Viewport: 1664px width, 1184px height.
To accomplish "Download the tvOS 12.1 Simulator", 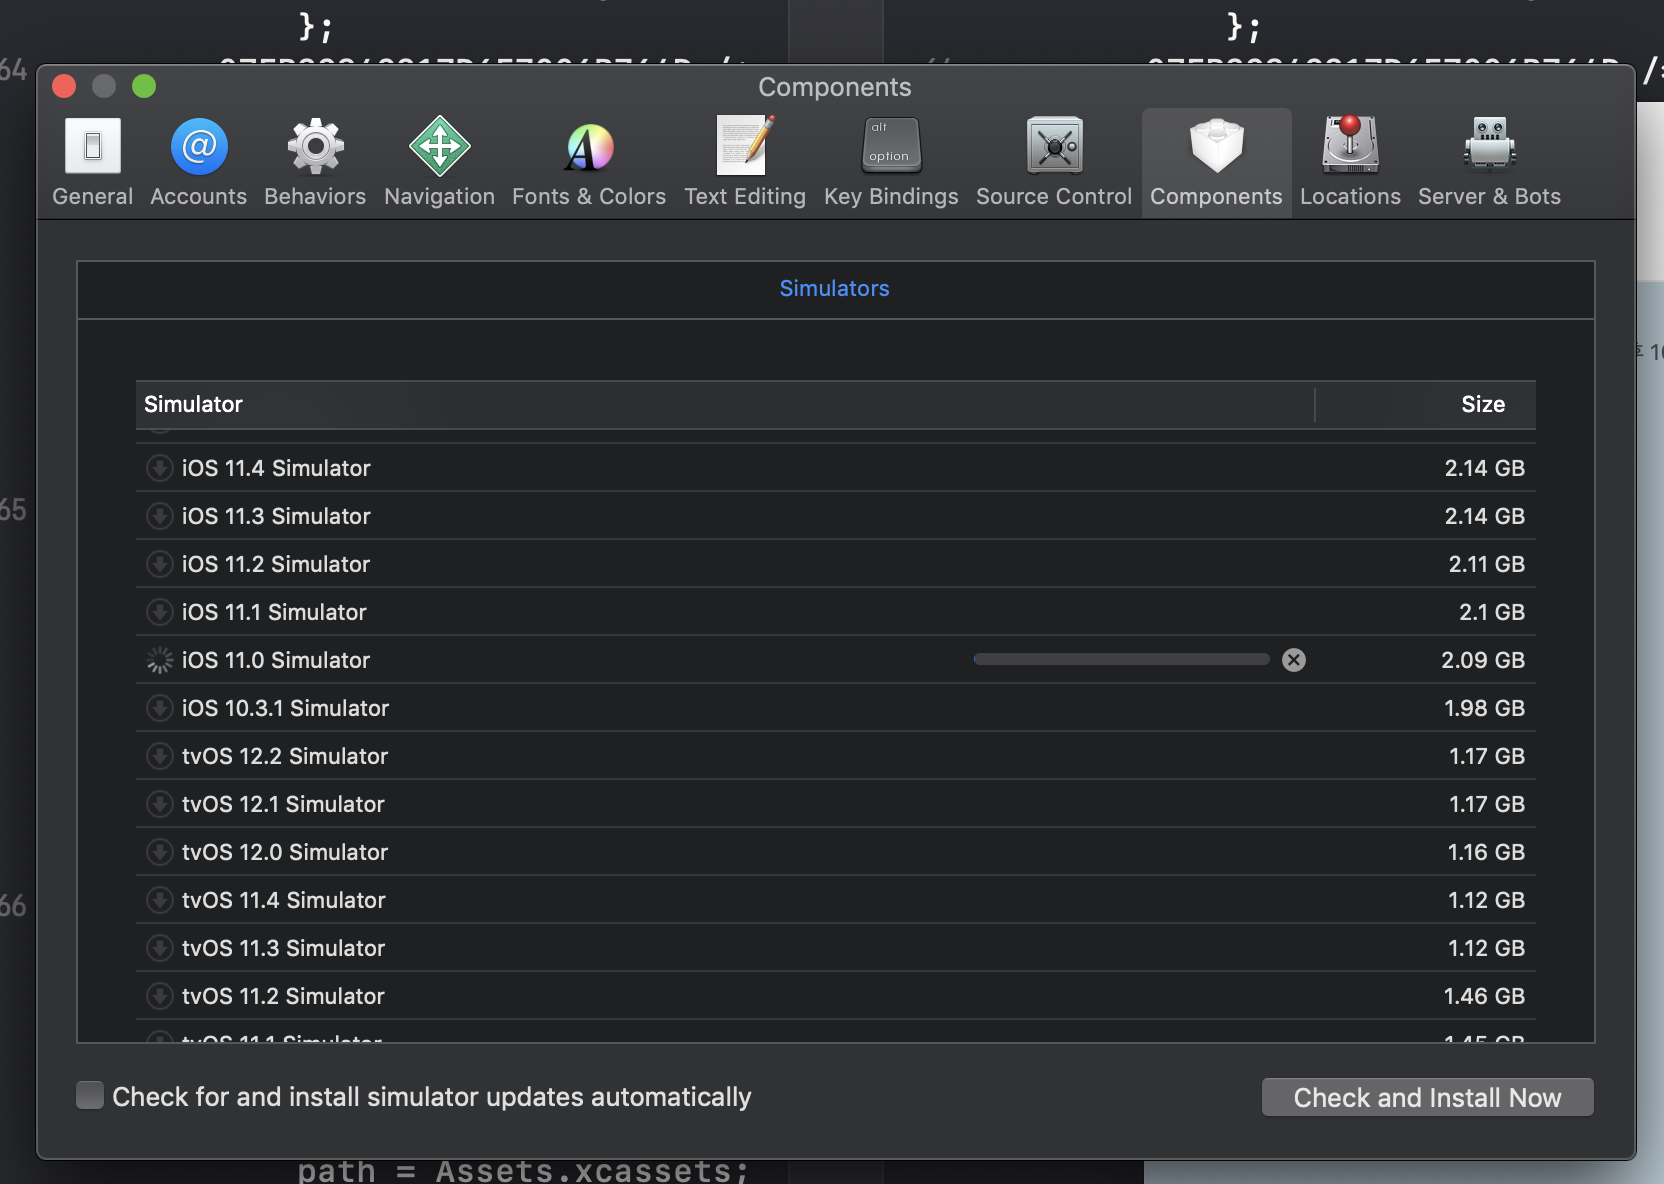I will [159, 804].
